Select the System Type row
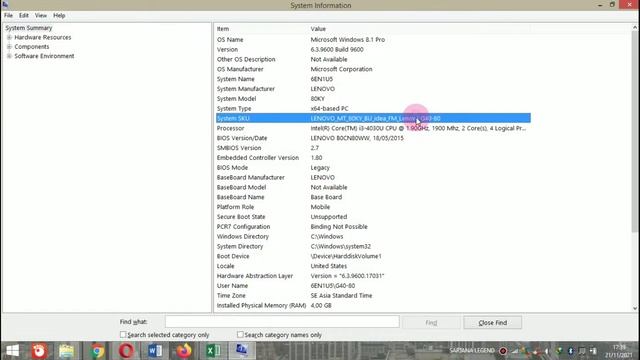640x360 pixels. [373, 108]
